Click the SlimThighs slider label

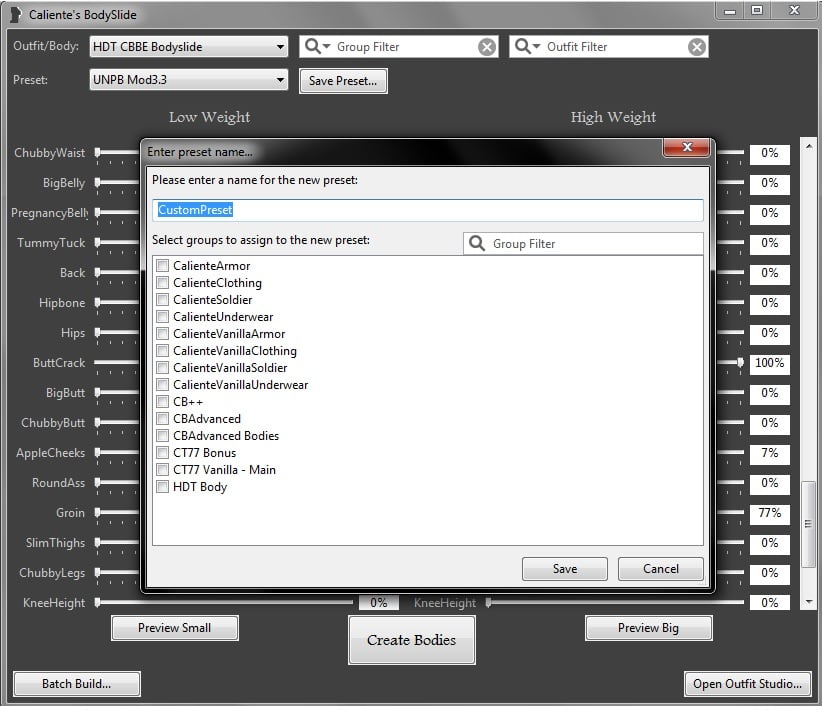(x=55, y=543)
